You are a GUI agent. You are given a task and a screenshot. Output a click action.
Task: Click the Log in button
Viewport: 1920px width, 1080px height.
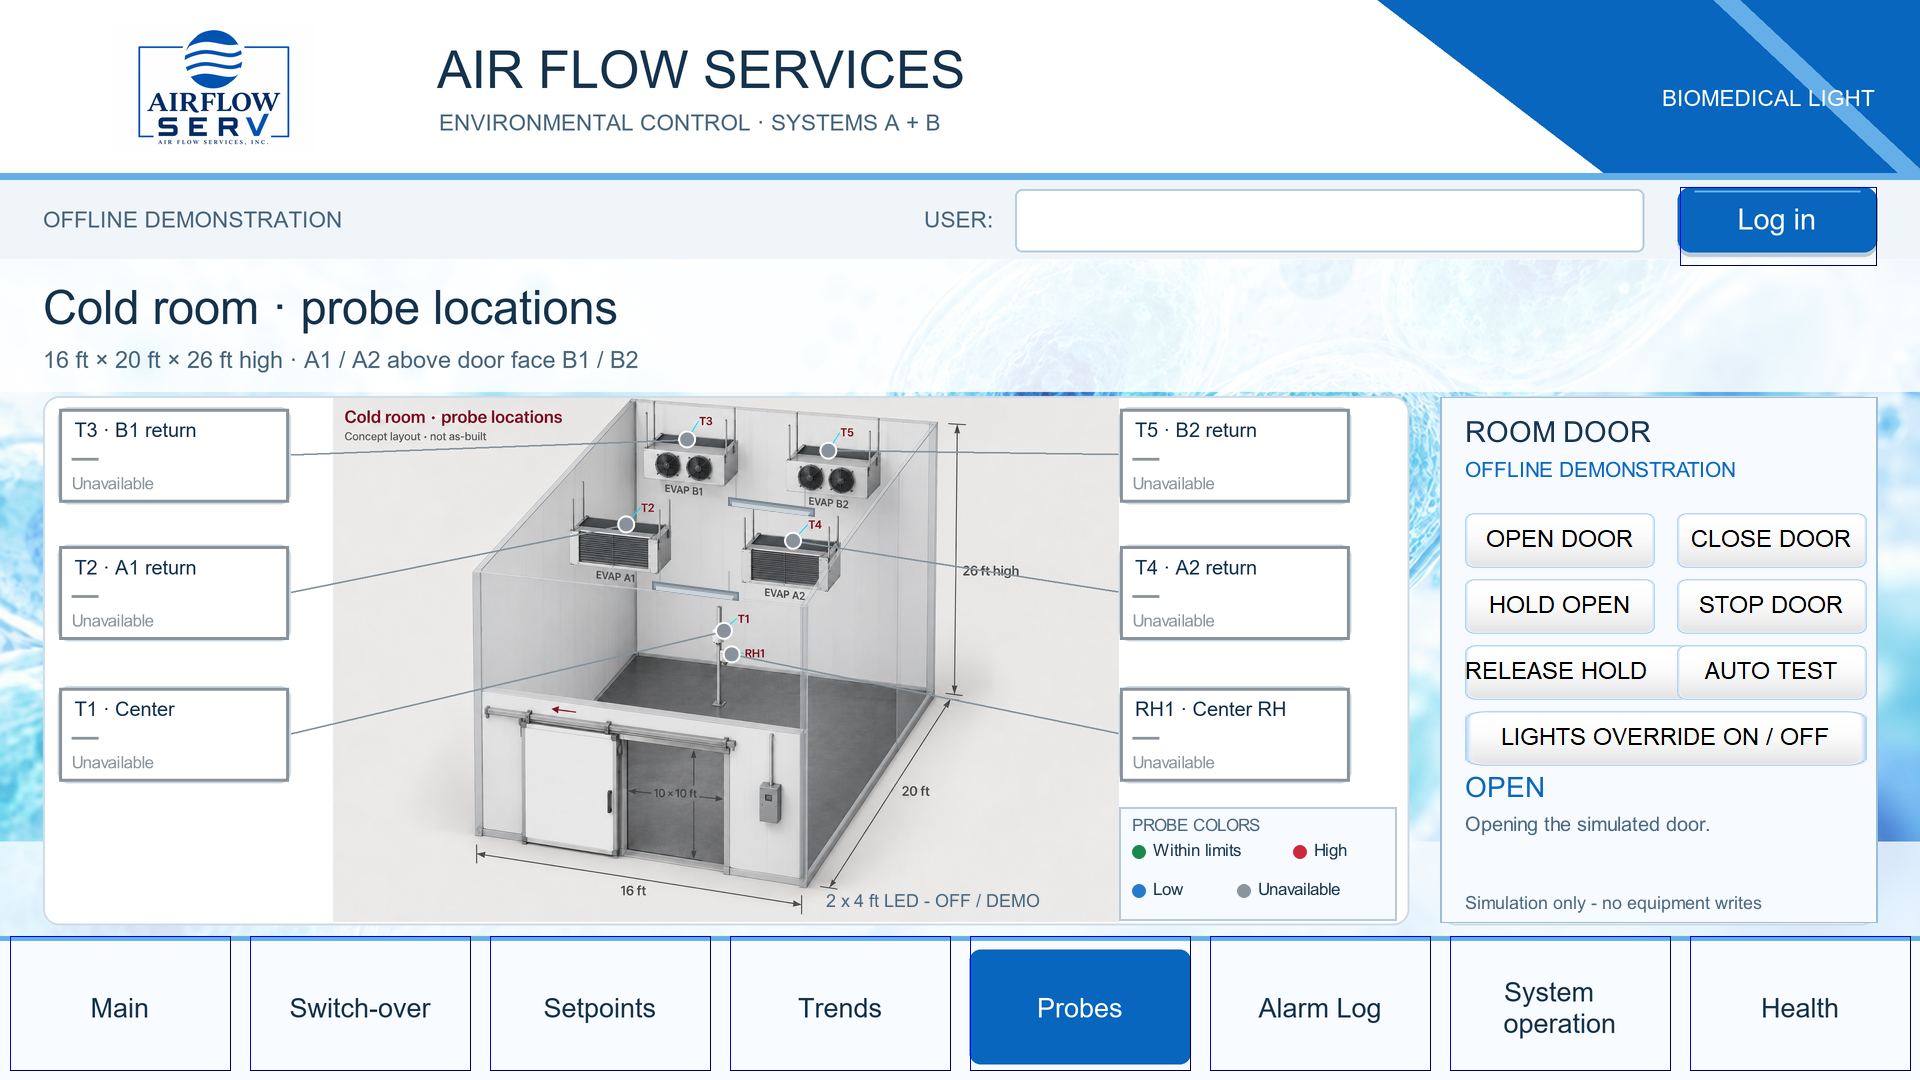(1777, 221)
